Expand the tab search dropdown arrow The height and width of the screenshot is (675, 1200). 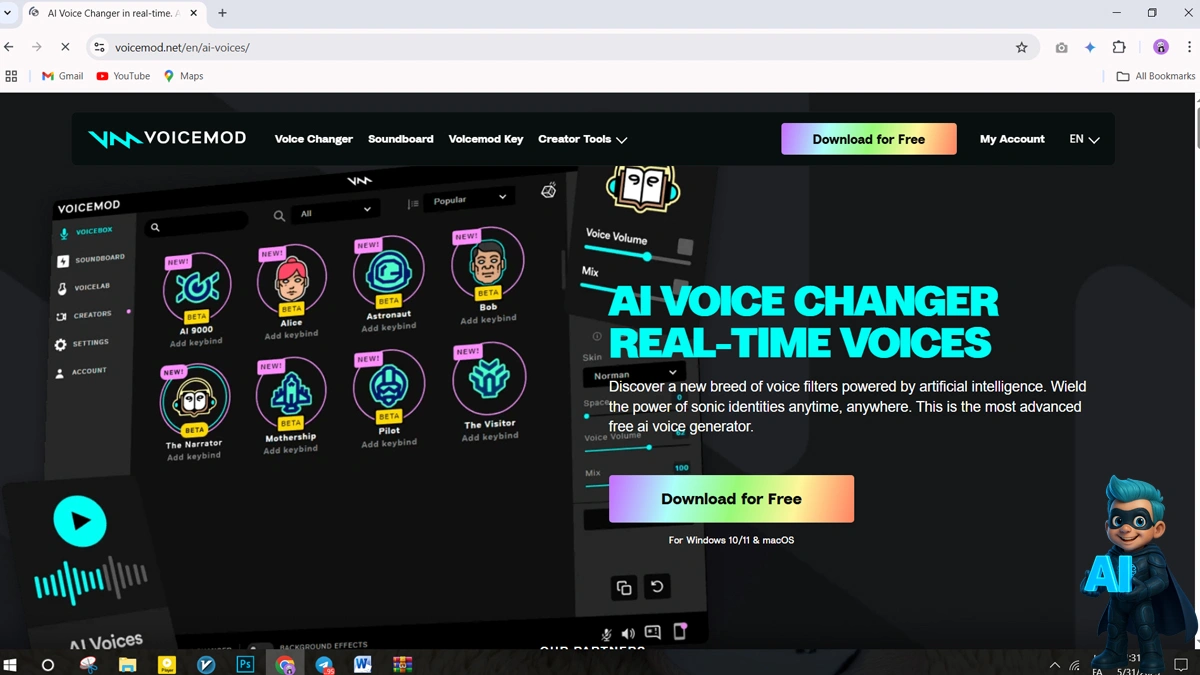8,13
